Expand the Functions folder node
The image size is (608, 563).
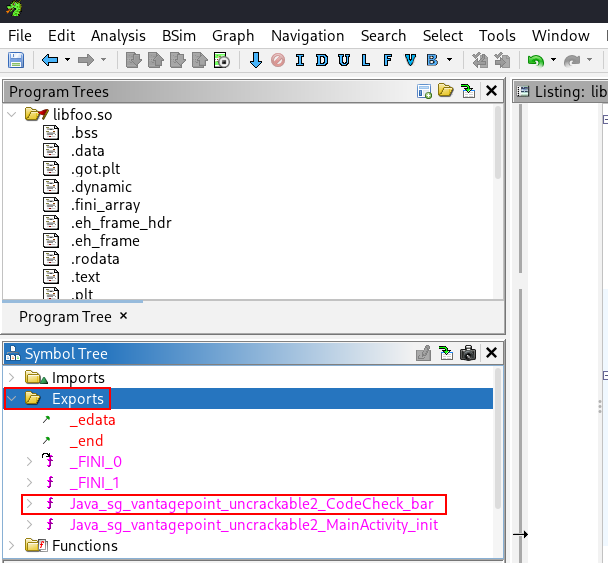click(12, 546)
